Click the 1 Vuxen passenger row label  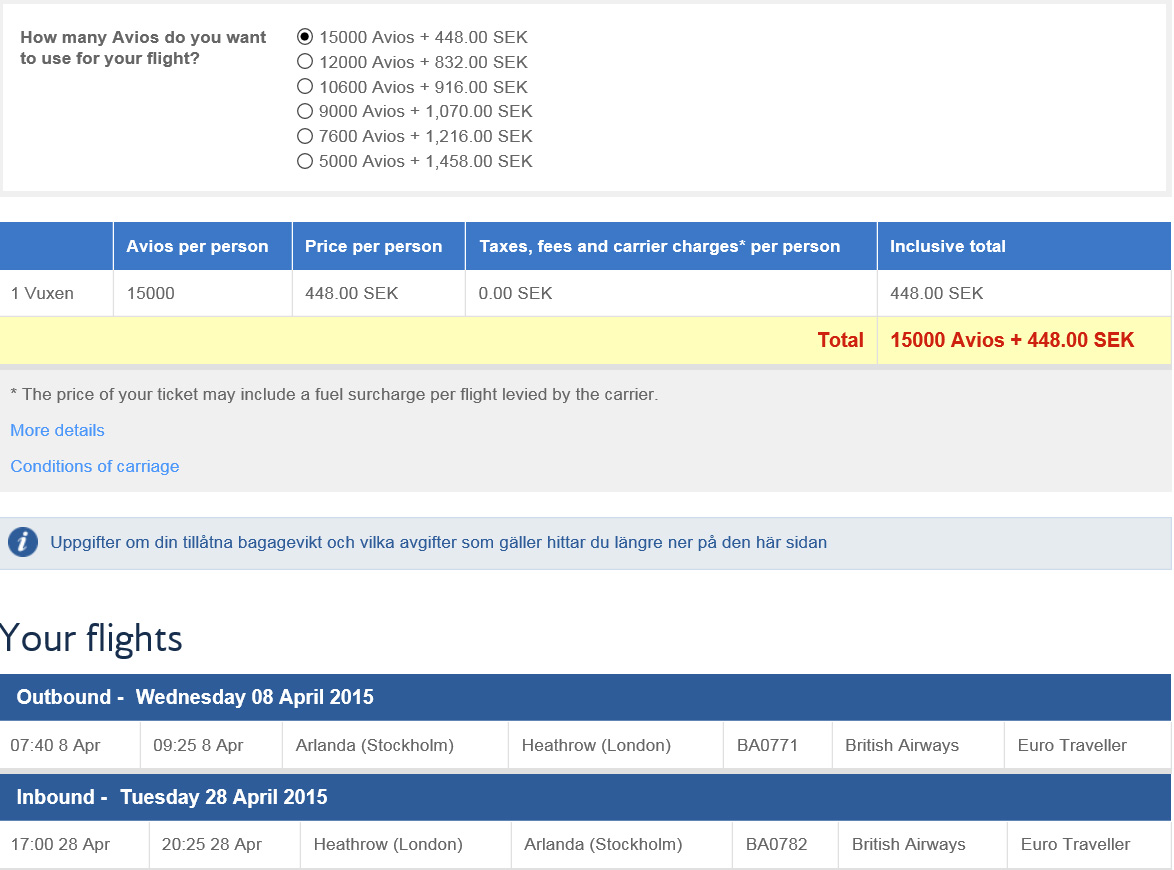42,293
